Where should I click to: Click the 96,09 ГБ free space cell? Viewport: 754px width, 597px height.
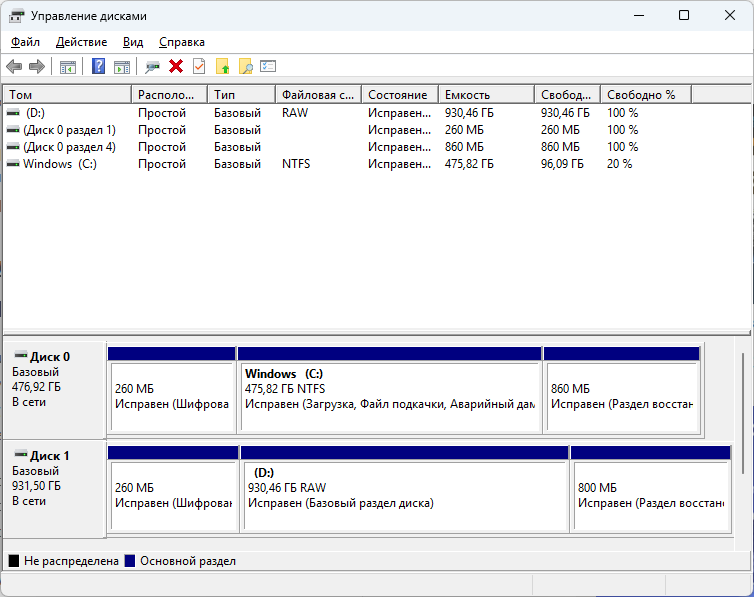pyautogui.click(x=562, y=164)
